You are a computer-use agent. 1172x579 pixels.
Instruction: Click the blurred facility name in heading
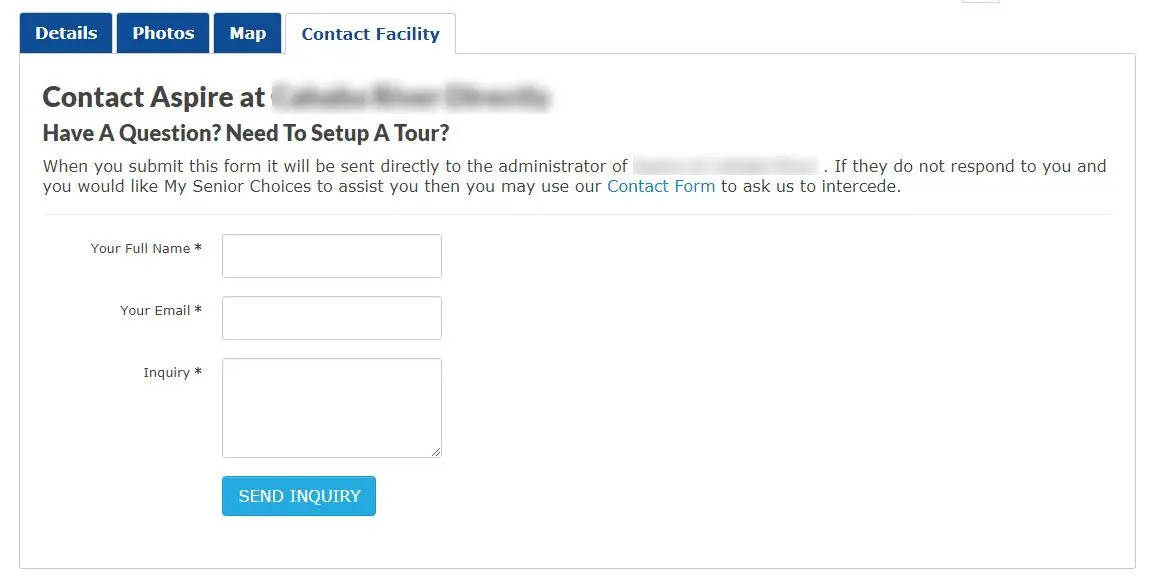click(410, 97)
